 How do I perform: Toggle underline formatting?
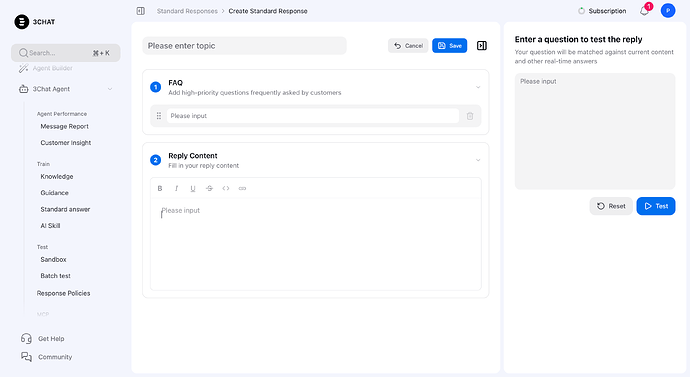coord(193,188)
